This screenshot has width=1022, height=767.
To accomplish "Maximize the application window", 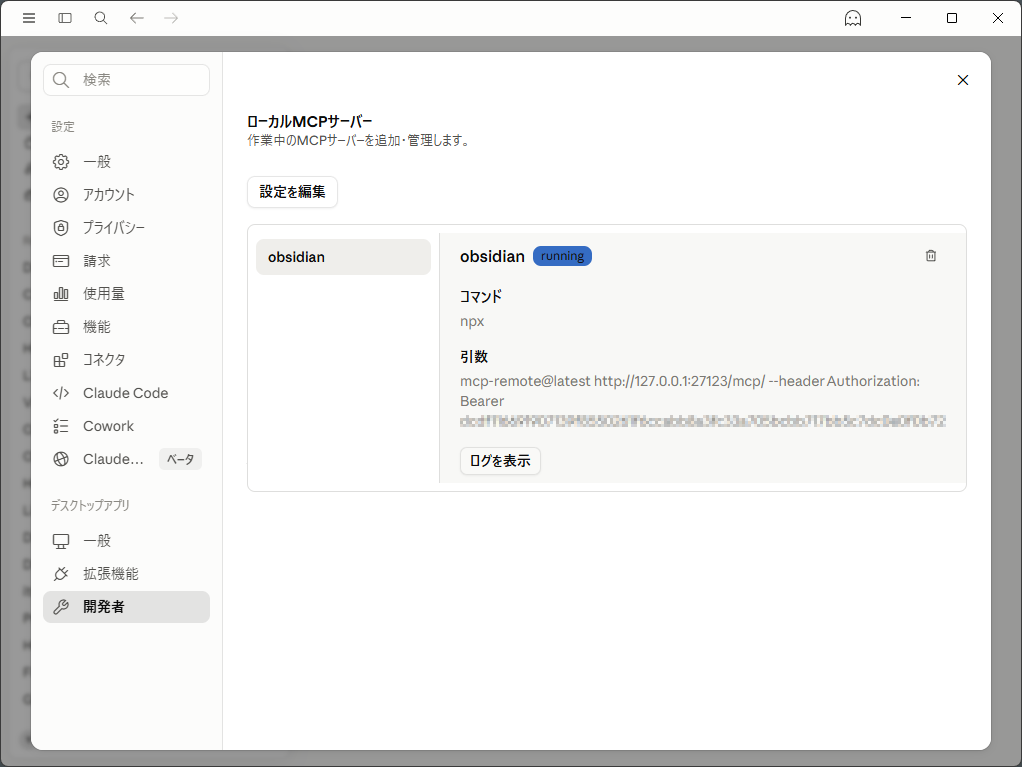I will [x=952, y=18].
